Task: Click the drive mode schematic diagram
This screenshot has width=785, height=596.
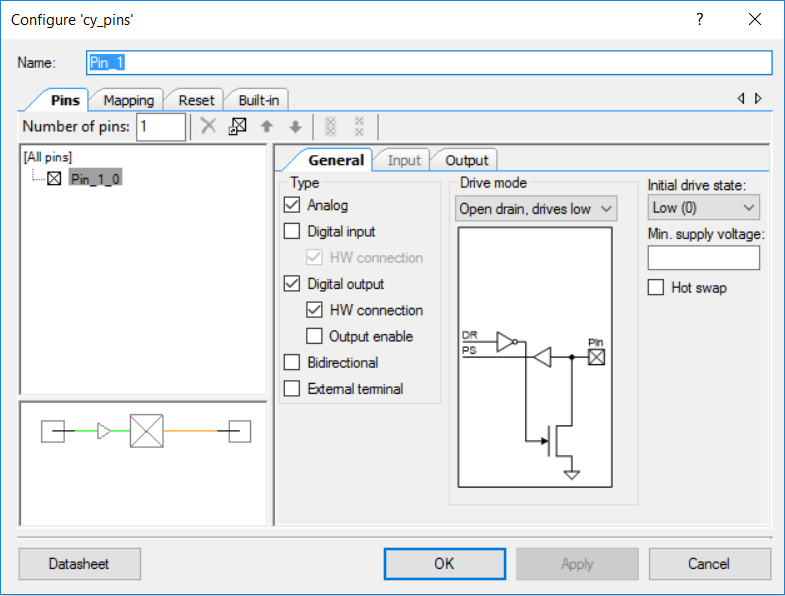Action: 535,357
